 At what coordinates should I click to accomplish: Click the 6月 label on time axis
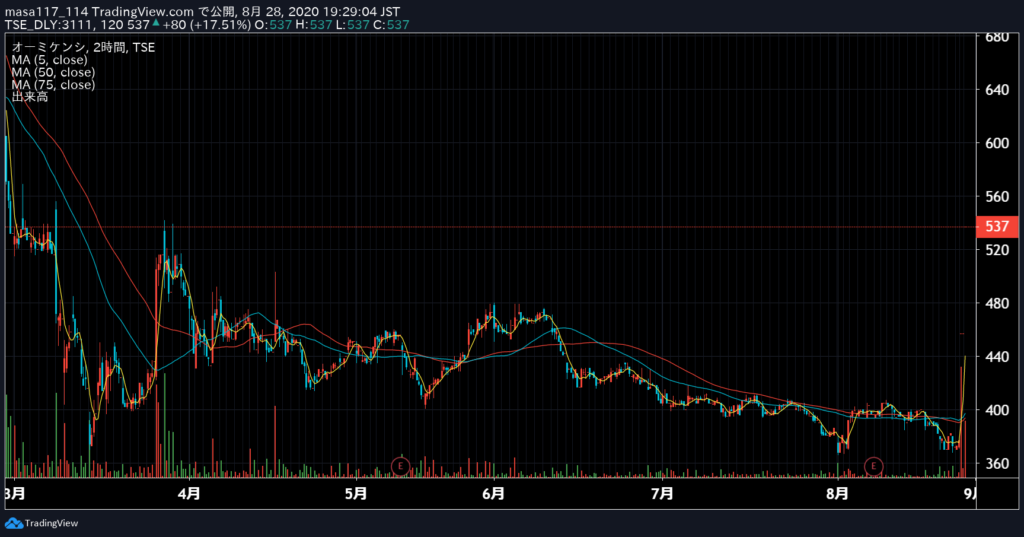point(494,493)
